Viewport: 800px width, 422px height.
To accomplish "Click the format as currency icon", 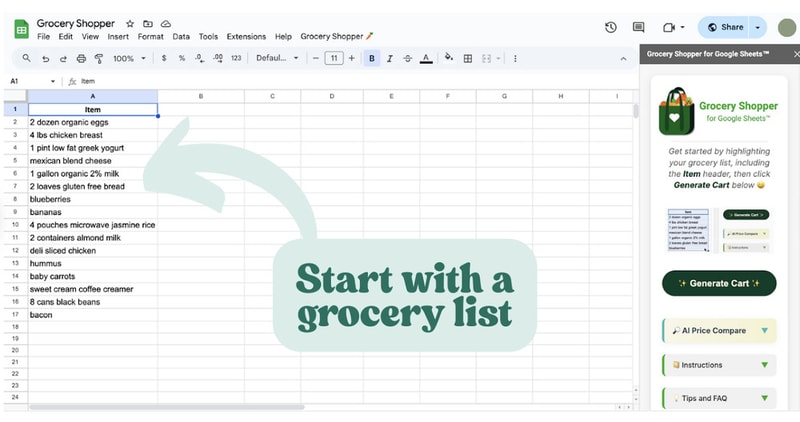I will coord(166,58).
